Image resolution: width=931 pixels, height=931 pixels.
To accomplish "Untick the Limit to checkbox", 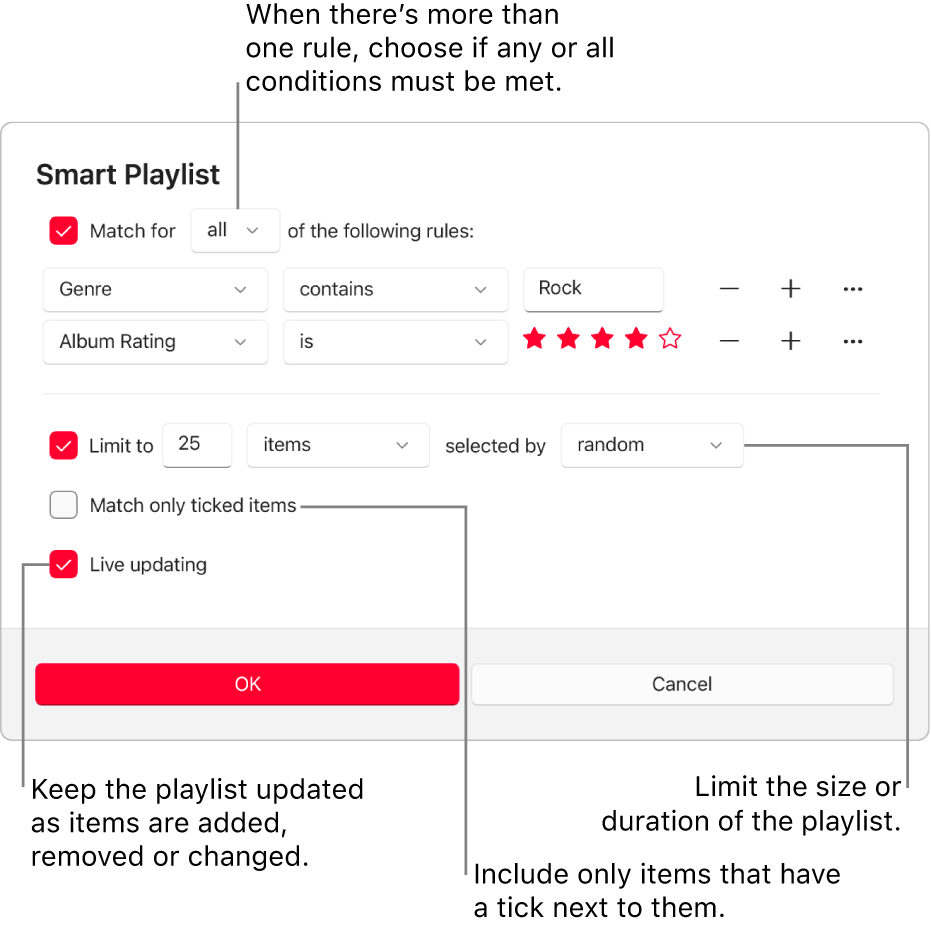I will (x=63, y=445).
